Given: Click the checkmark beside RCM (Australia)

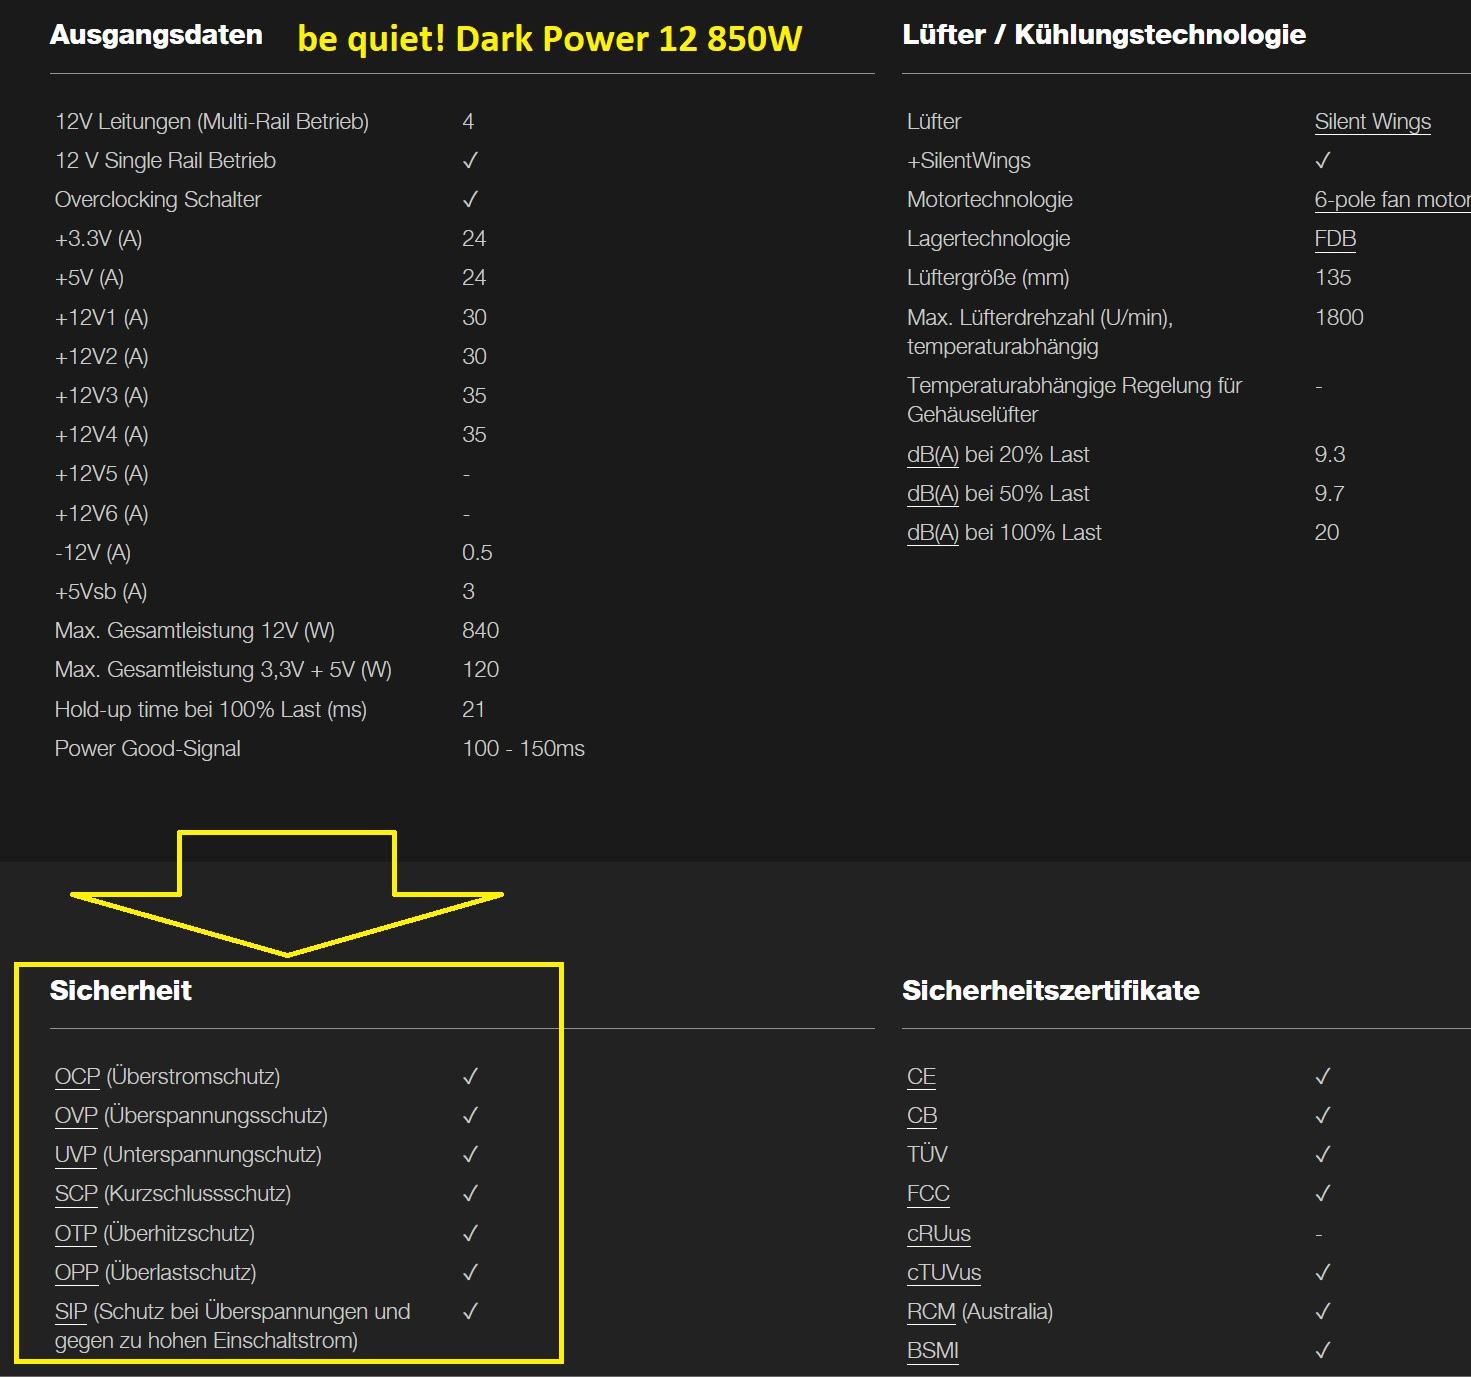Looking at the screenshot, I should pyautogui.click(x=1322, y=1312).
